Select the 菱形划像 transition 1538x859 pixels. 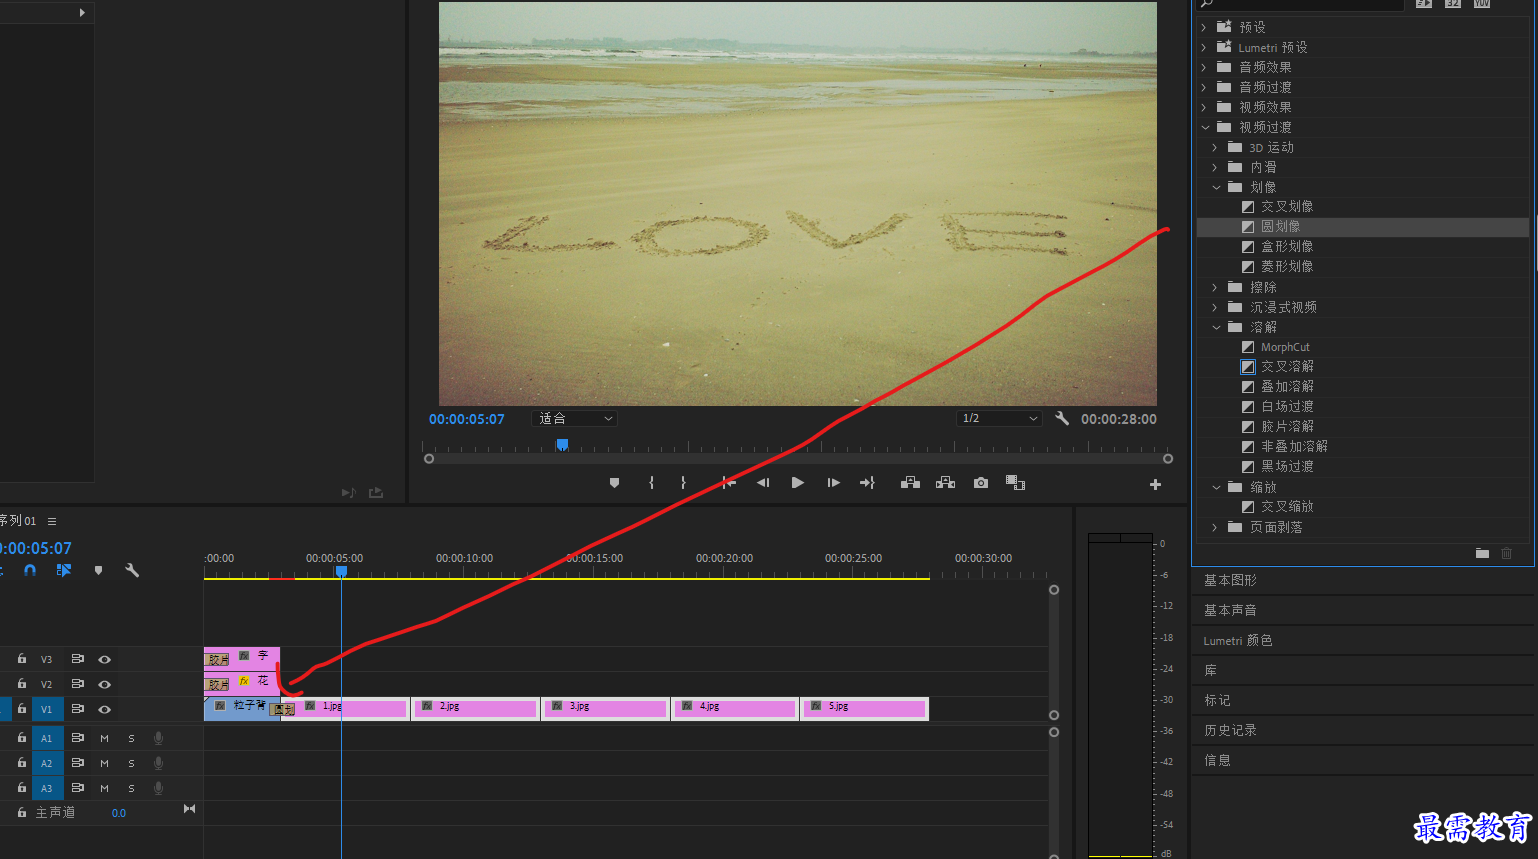[x=1287, y=267]
